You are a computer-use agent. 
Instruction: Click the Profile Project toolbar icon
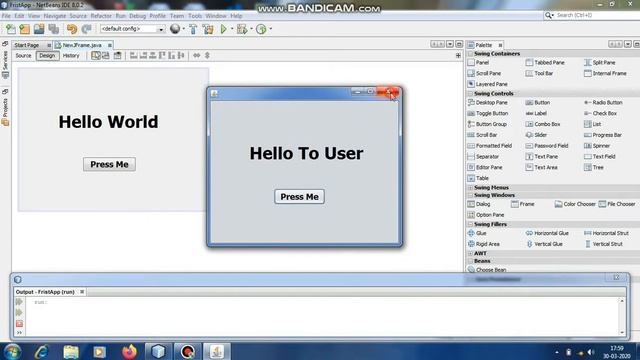click(261, 29)
